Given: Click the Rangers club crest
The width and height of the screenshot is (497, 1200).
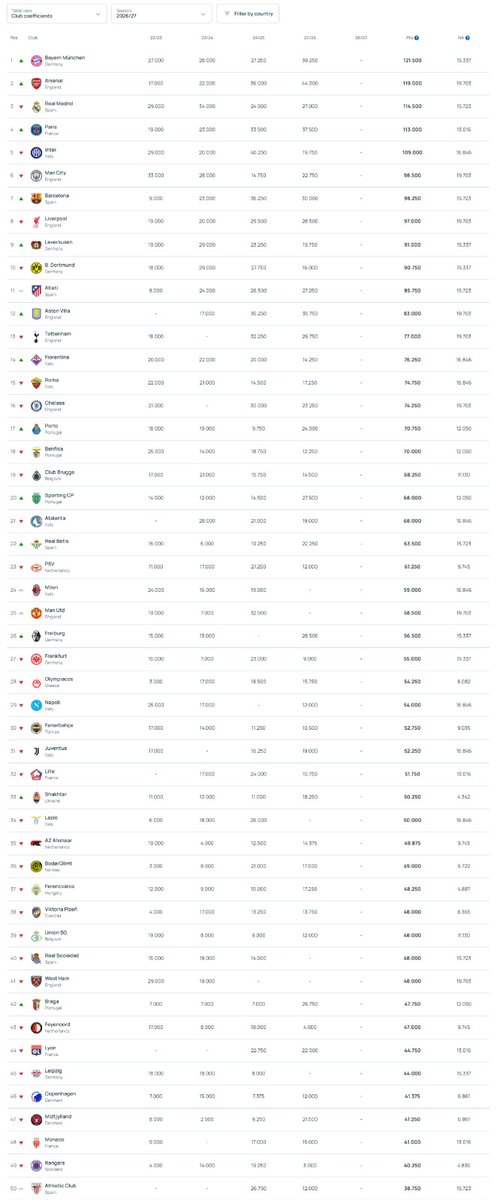Looking at the screenshot, I should pos(36,1164).
